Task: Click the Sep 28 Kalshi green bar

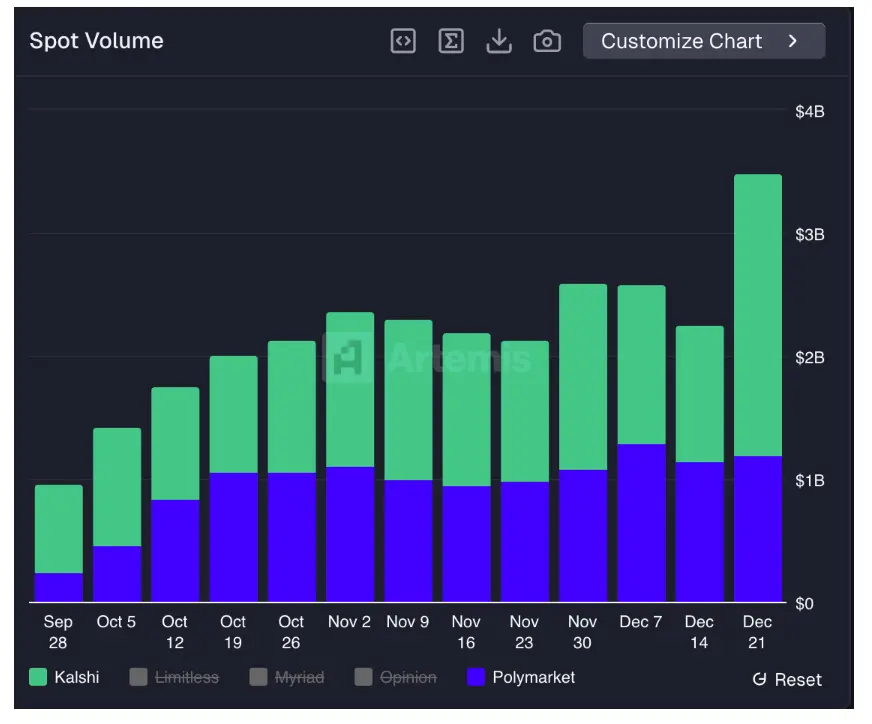Action: pos(59,528)
